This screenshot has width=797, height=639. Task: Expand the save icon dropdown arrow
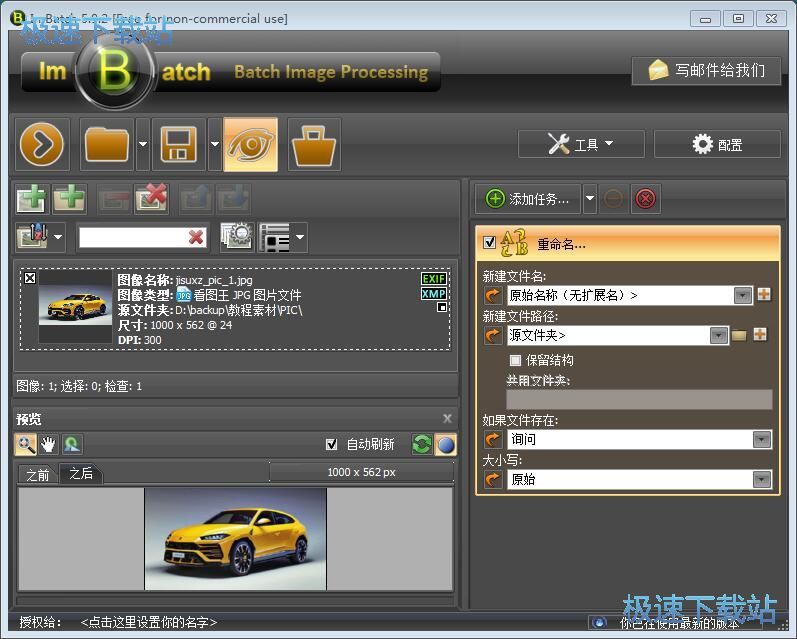(x=214, y=144)
